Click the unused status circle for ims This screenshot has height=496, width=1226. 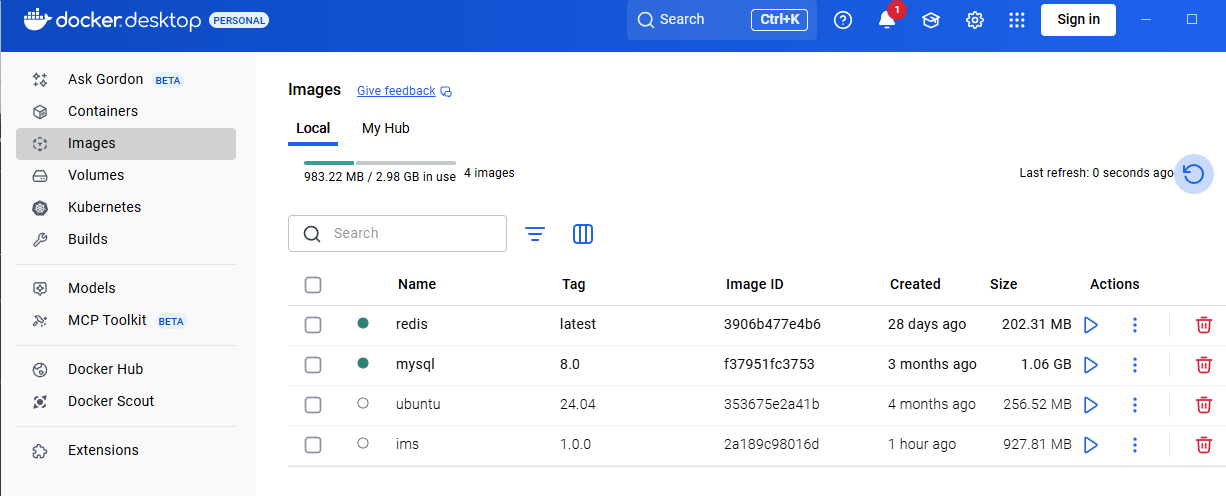tap(363, 443)
